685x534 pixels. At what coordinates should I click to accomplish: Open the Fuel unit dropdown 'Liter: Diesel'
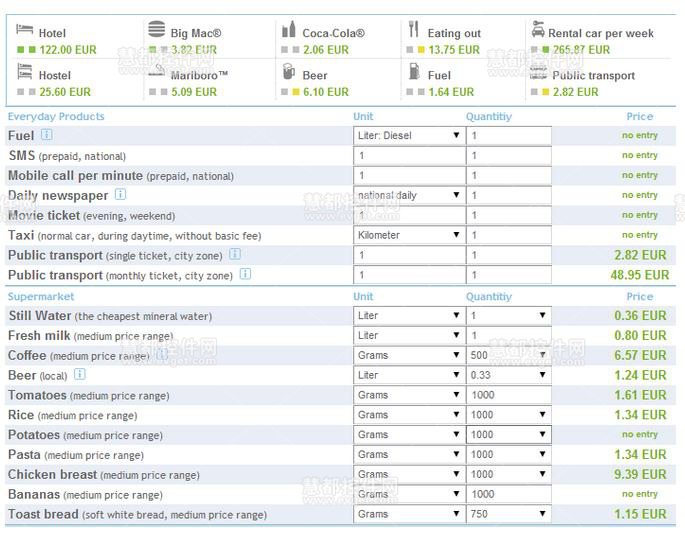408,135
